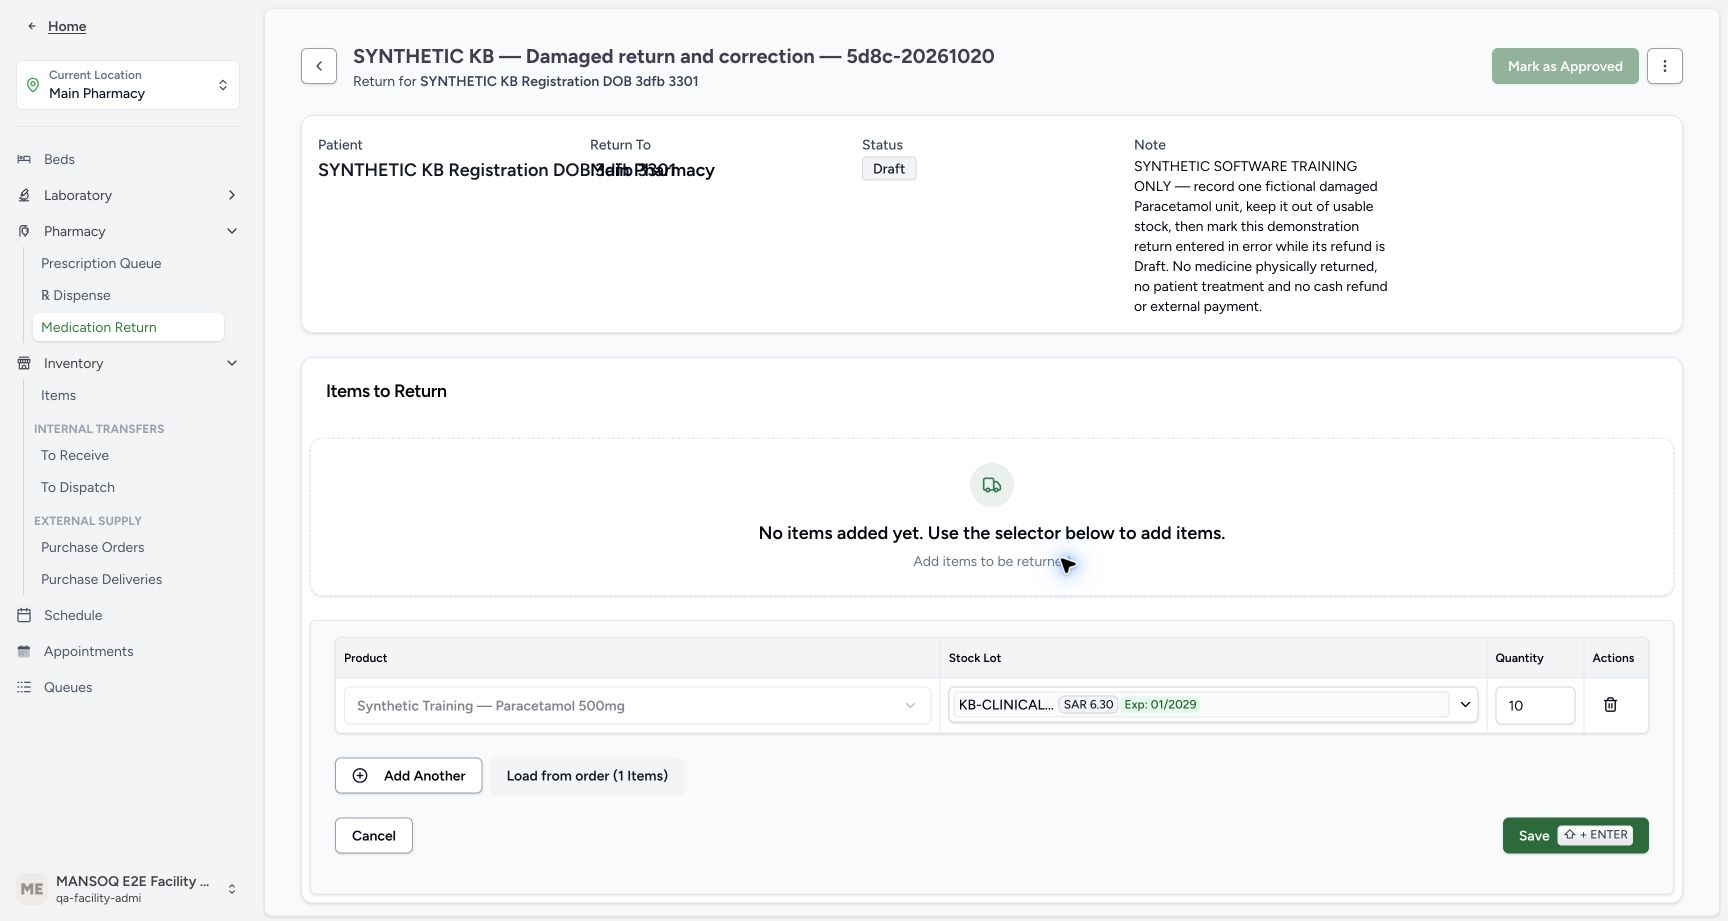
Task: Click the back arrow button beside the return title
Action: tap(319, 66)
